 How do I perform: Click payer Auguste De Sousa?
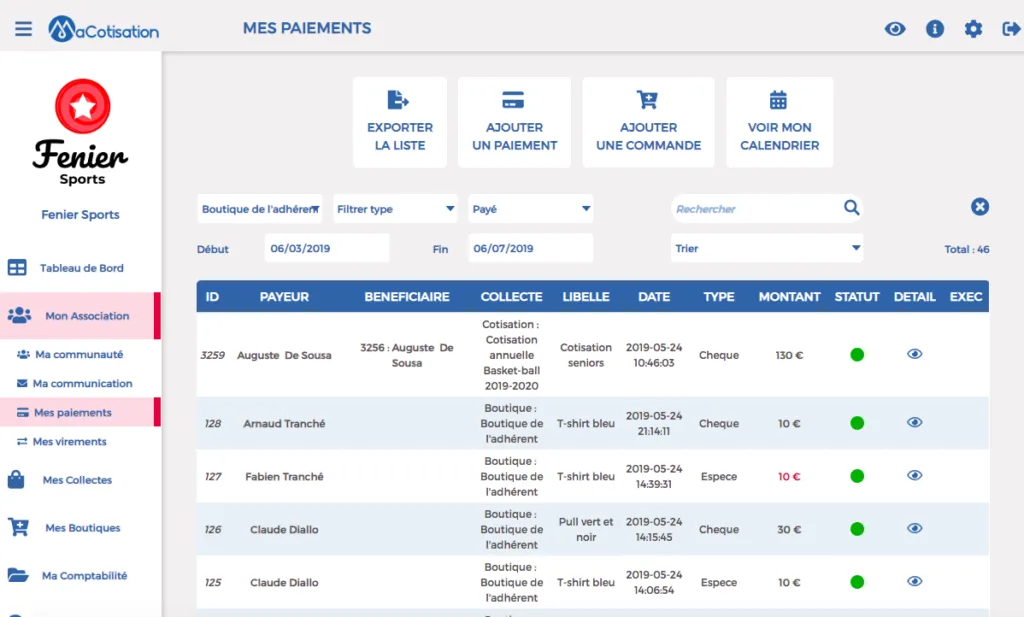coord(284,355)
